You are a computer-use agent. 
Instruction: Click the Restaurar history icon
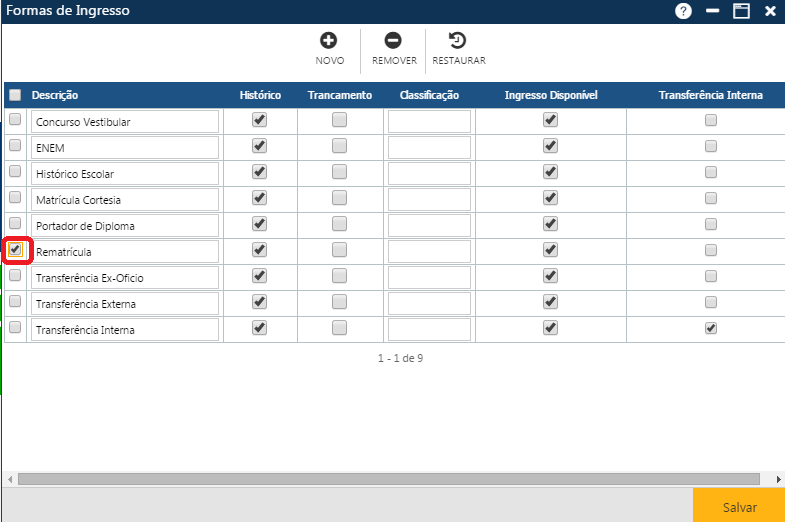click(x=458, y=41)
